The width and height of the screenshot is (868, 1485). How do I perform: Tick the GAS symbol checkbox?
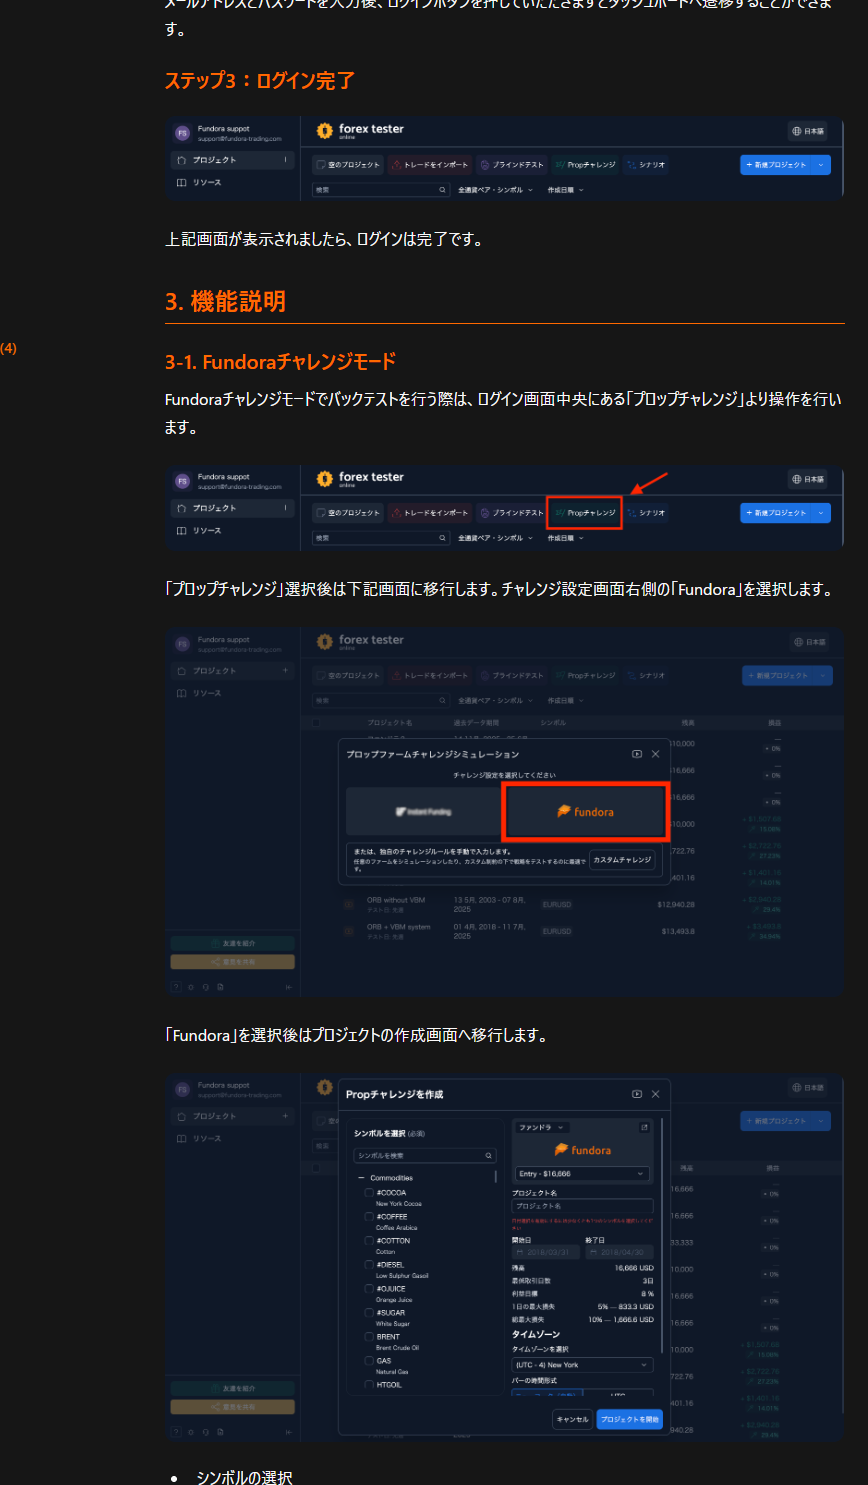[x=369, y=1361]
